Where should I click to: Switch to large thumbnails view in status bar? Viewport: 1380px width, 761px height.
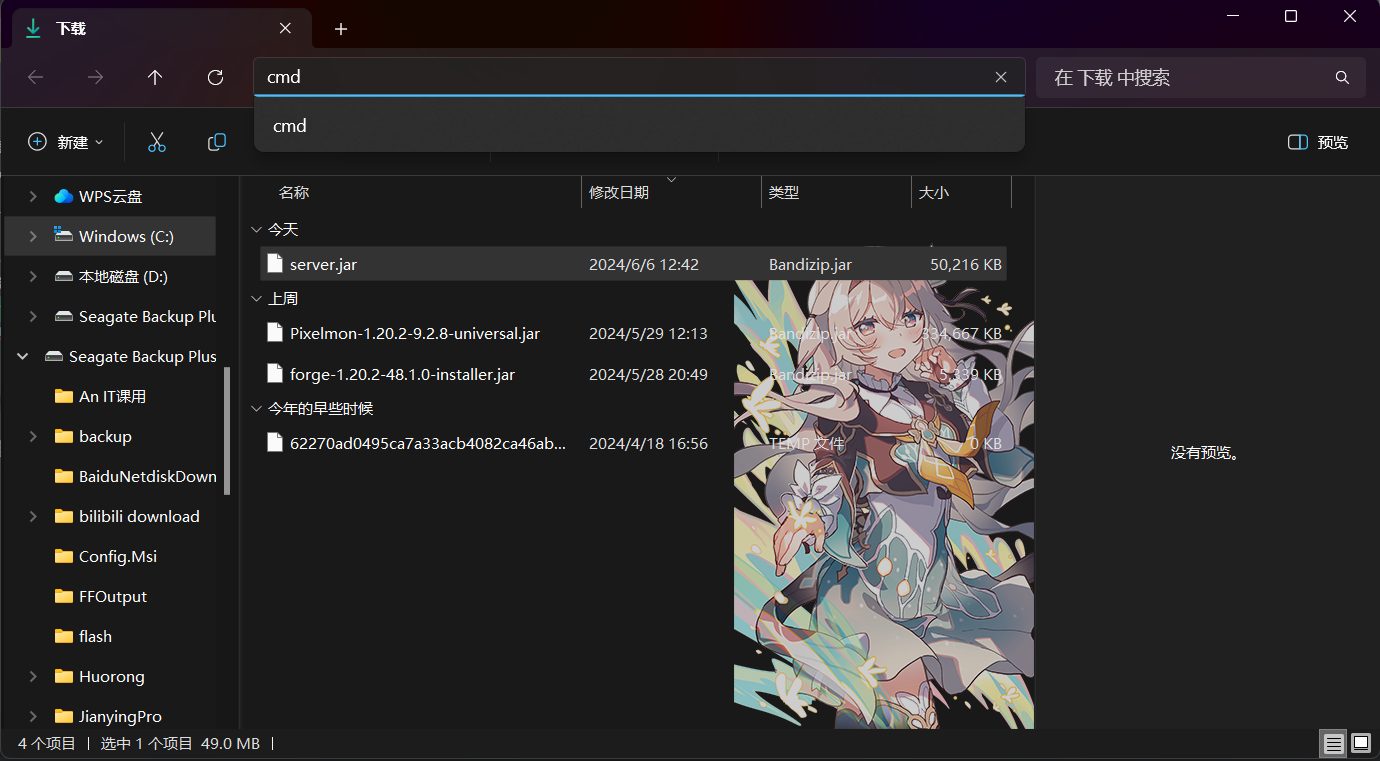point(1361,744)
